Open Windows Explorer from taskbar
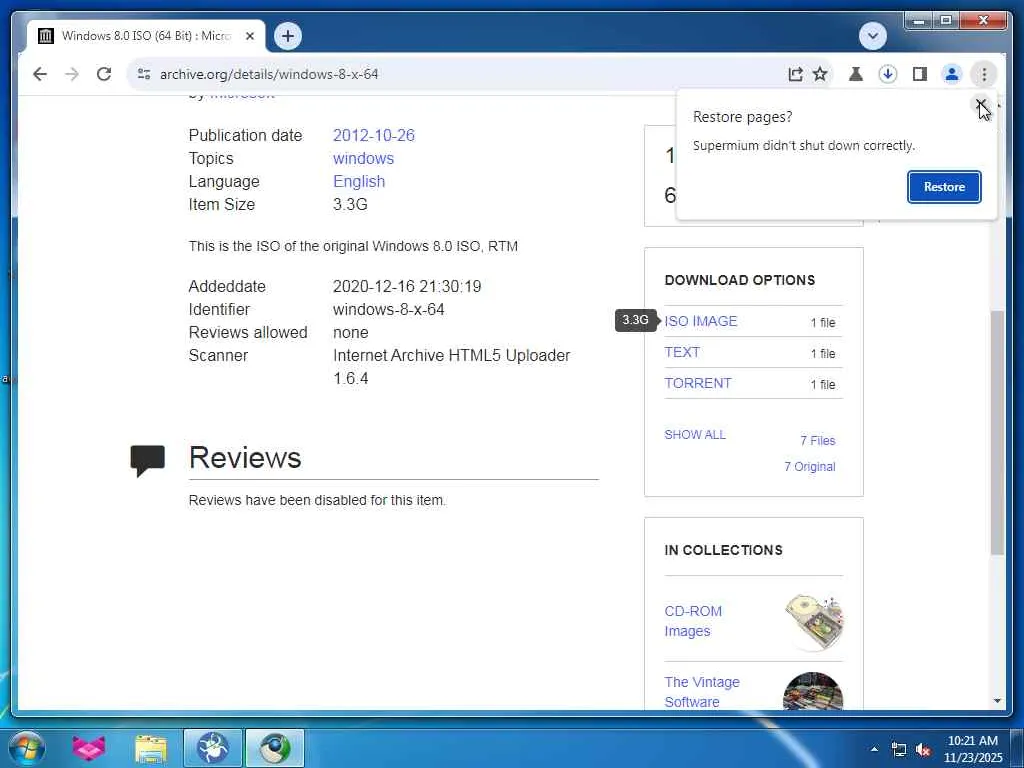 151,748
